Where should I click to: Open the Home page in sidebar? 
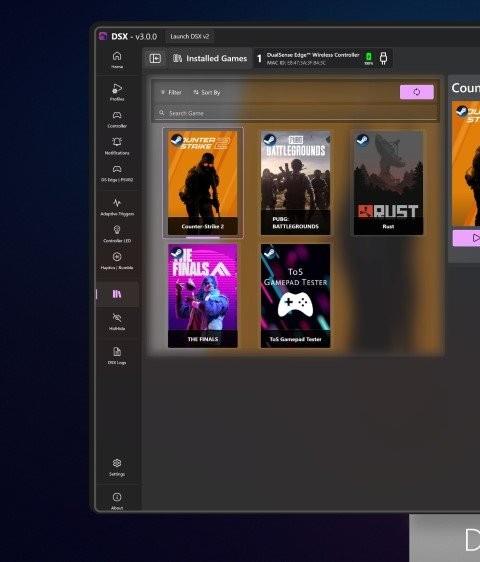pyautogui.click(x=117, y=60)
